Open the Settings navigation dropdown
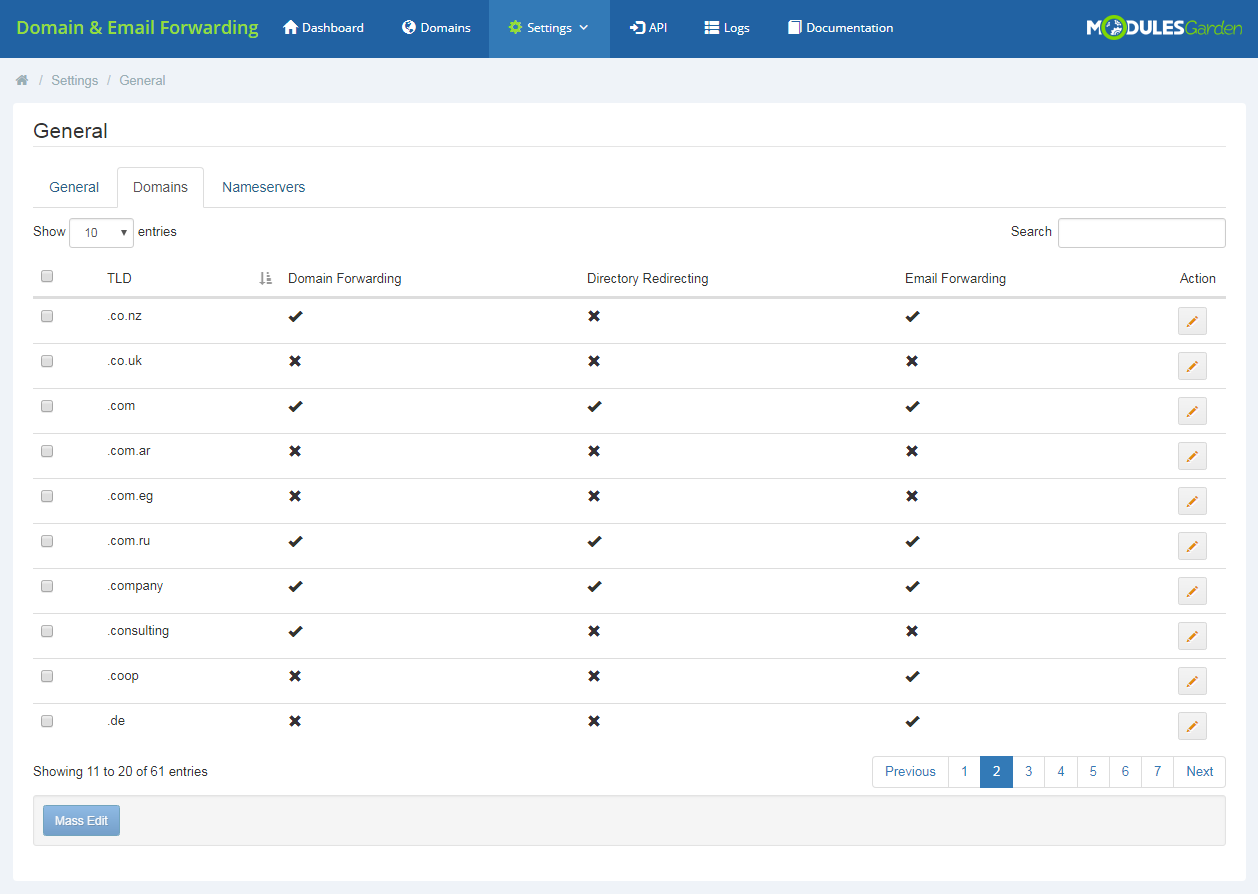 tap(548, 27)
